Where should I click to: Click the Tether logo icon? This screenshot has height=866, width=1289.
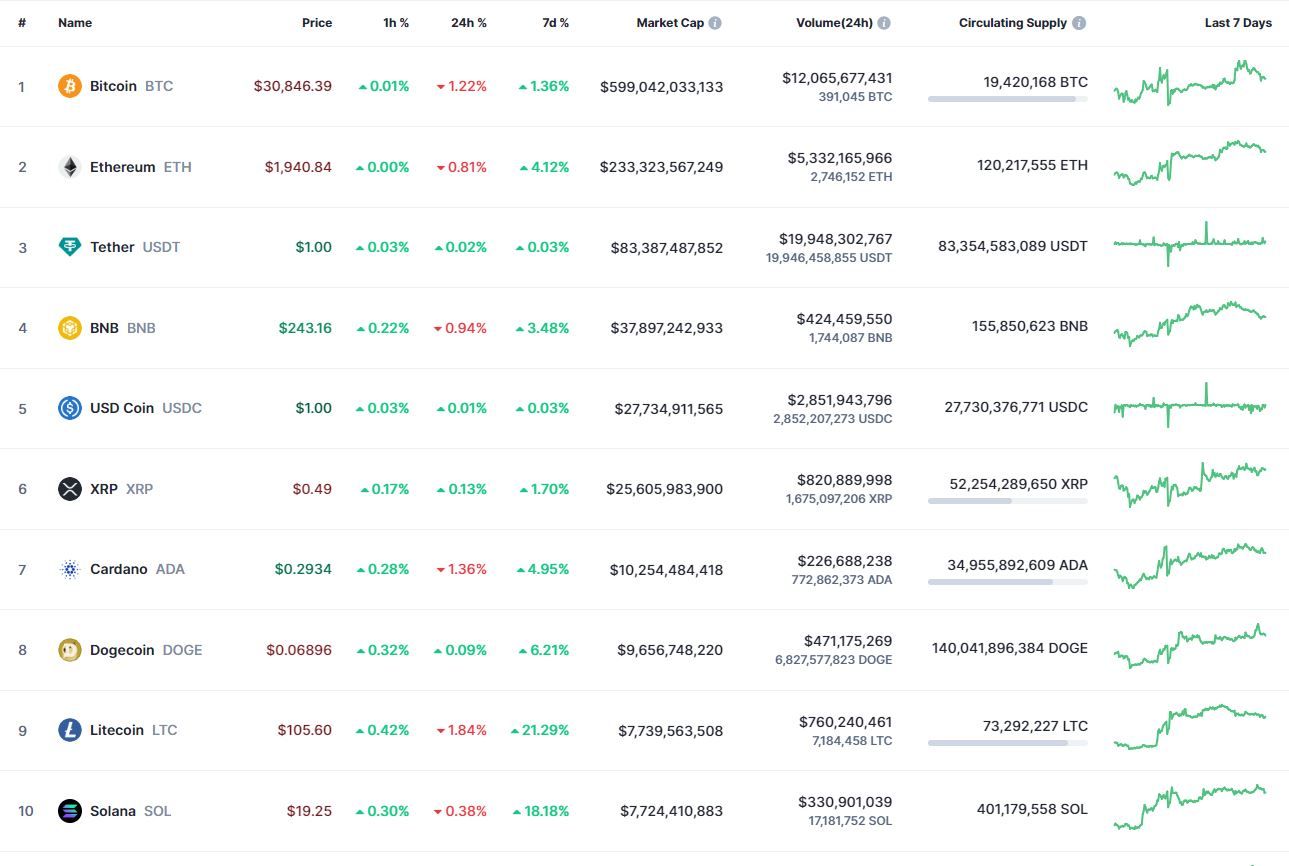(69, 247)
